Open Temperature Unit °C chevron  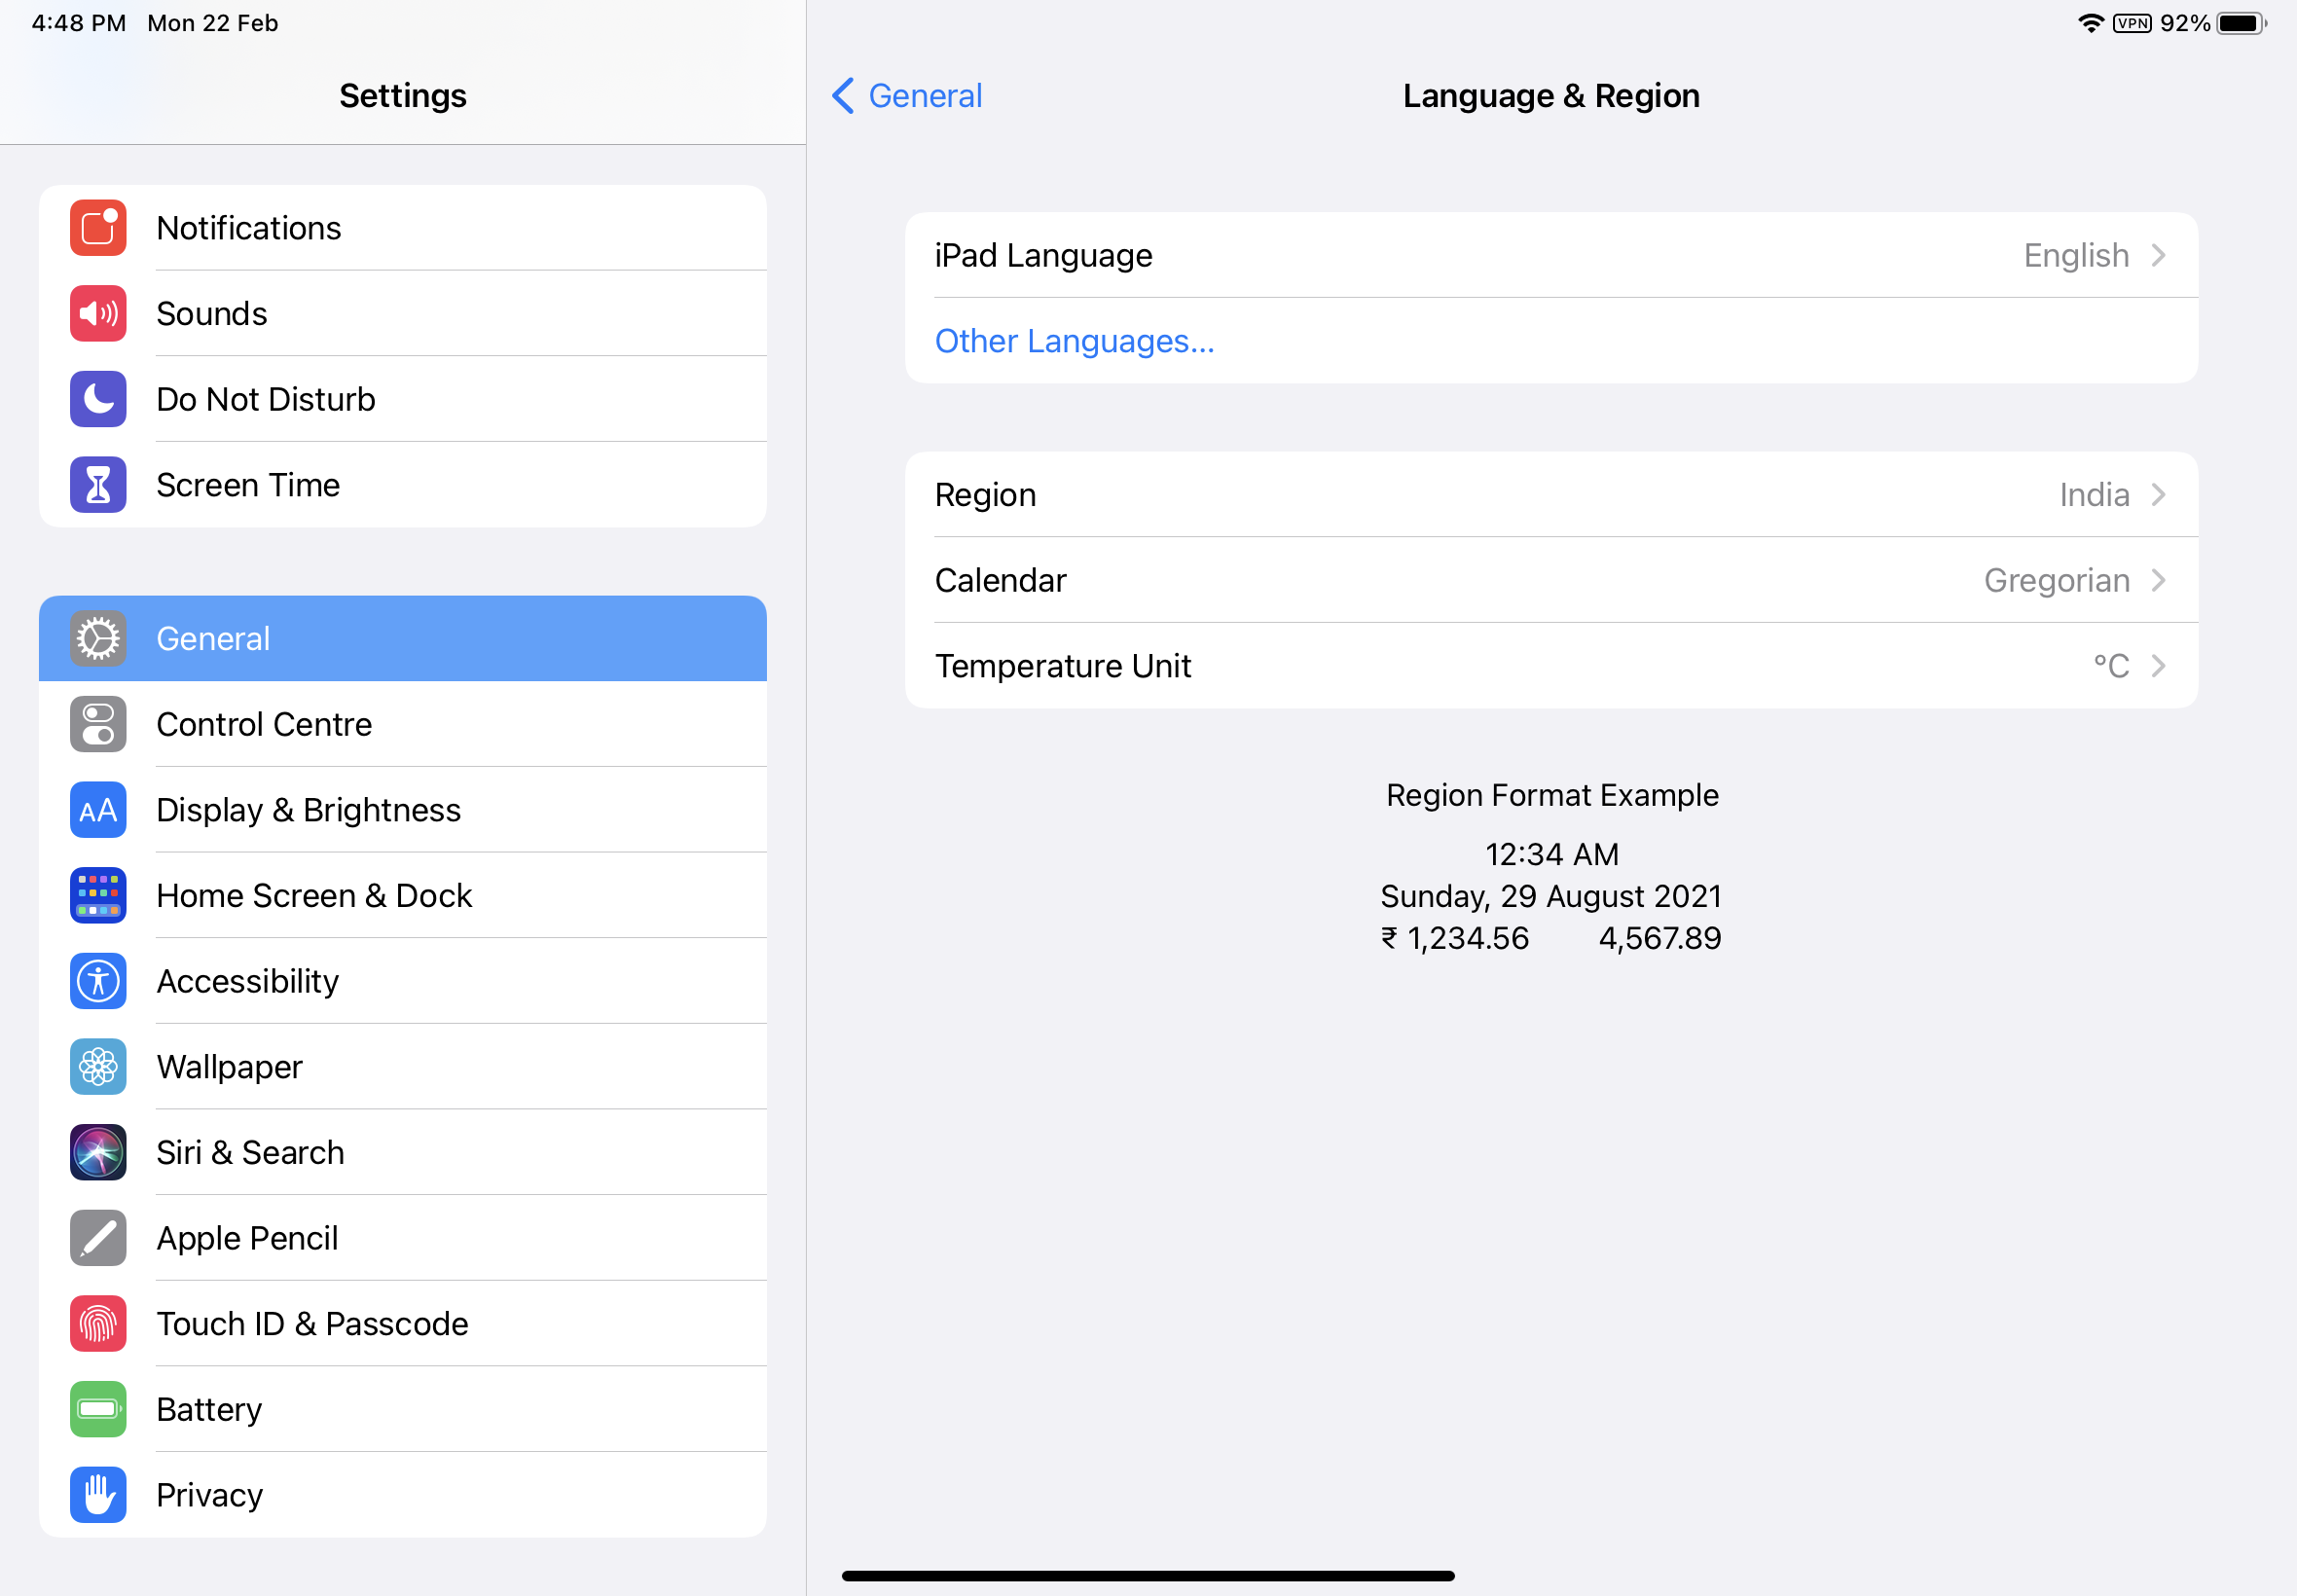pos(2158,666)
